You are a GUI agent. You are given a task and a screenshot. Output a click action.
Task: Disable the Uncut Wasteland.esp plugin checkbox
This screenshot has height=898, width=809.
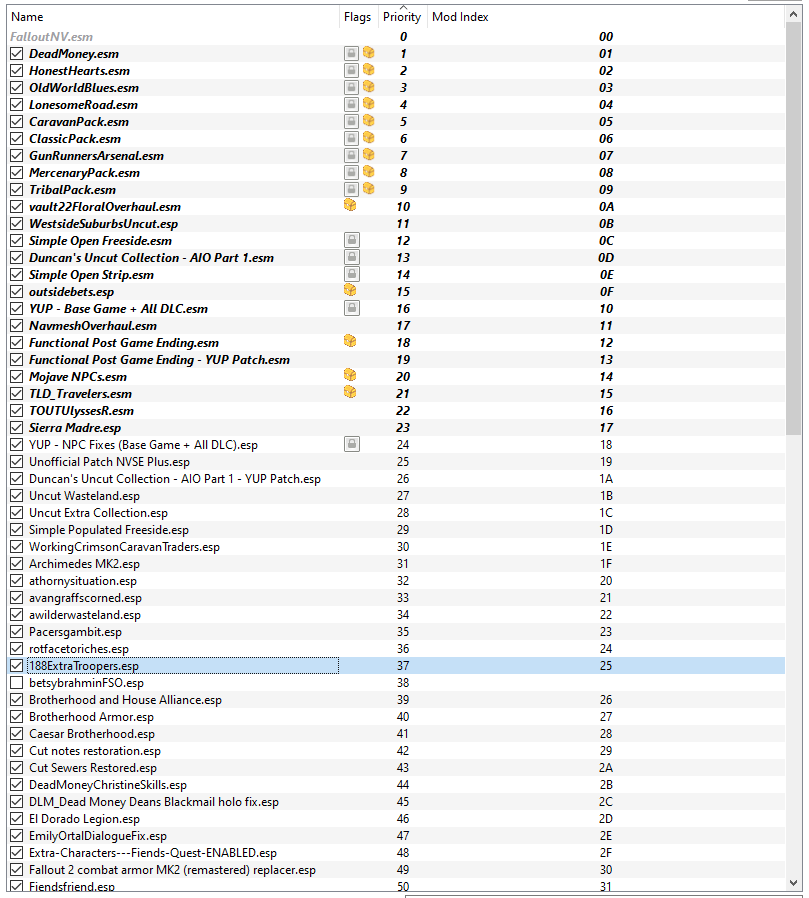[x=17, y=496]
